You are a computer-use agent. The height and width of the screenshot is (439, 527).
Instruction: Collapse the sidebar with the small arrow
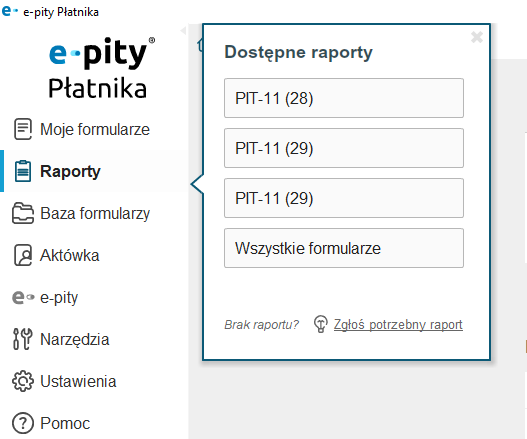click(x=183, y=31)
